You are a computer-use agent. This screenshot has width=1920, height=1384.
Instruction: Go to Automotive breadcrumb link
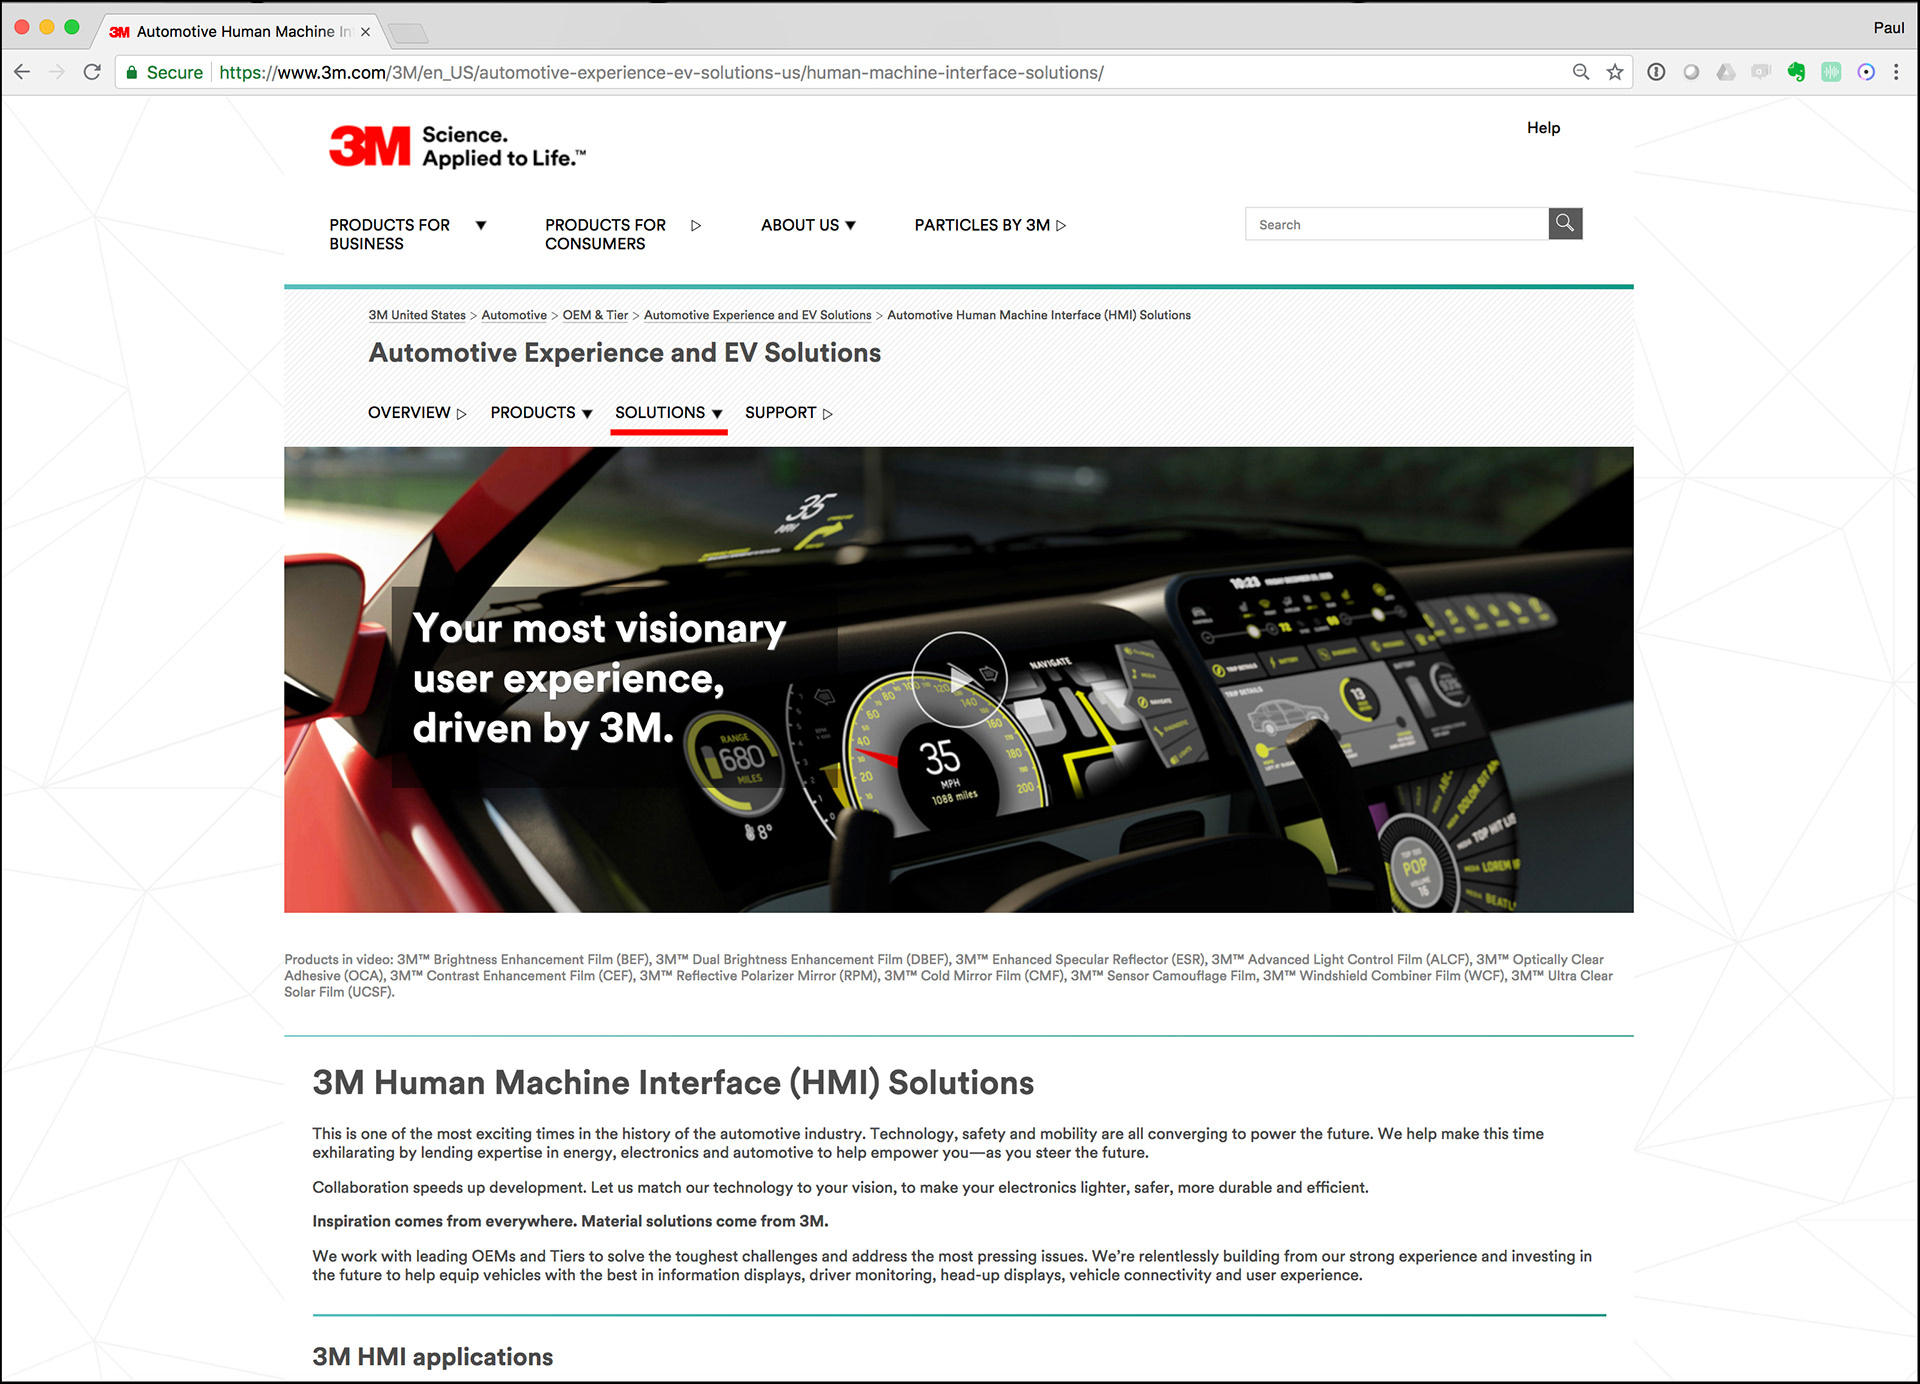pyautogui.click(x=514, y=315)
